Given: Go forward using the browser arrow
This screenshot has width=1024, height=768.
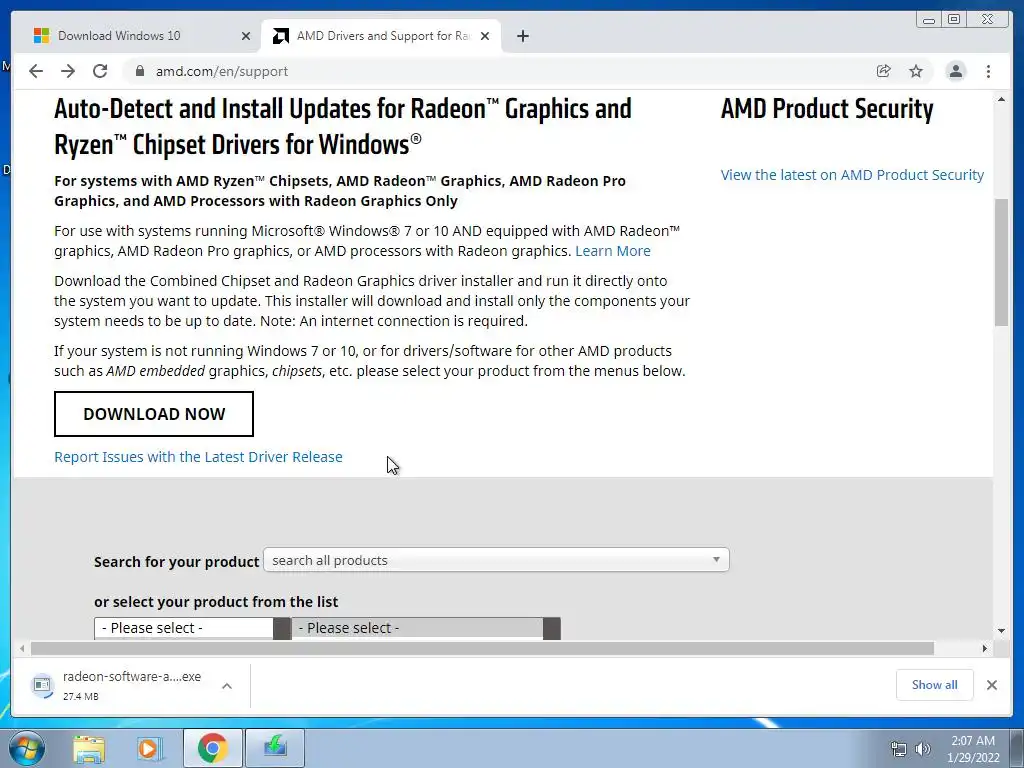Looking at the screenshot, I should pos(68,71).
